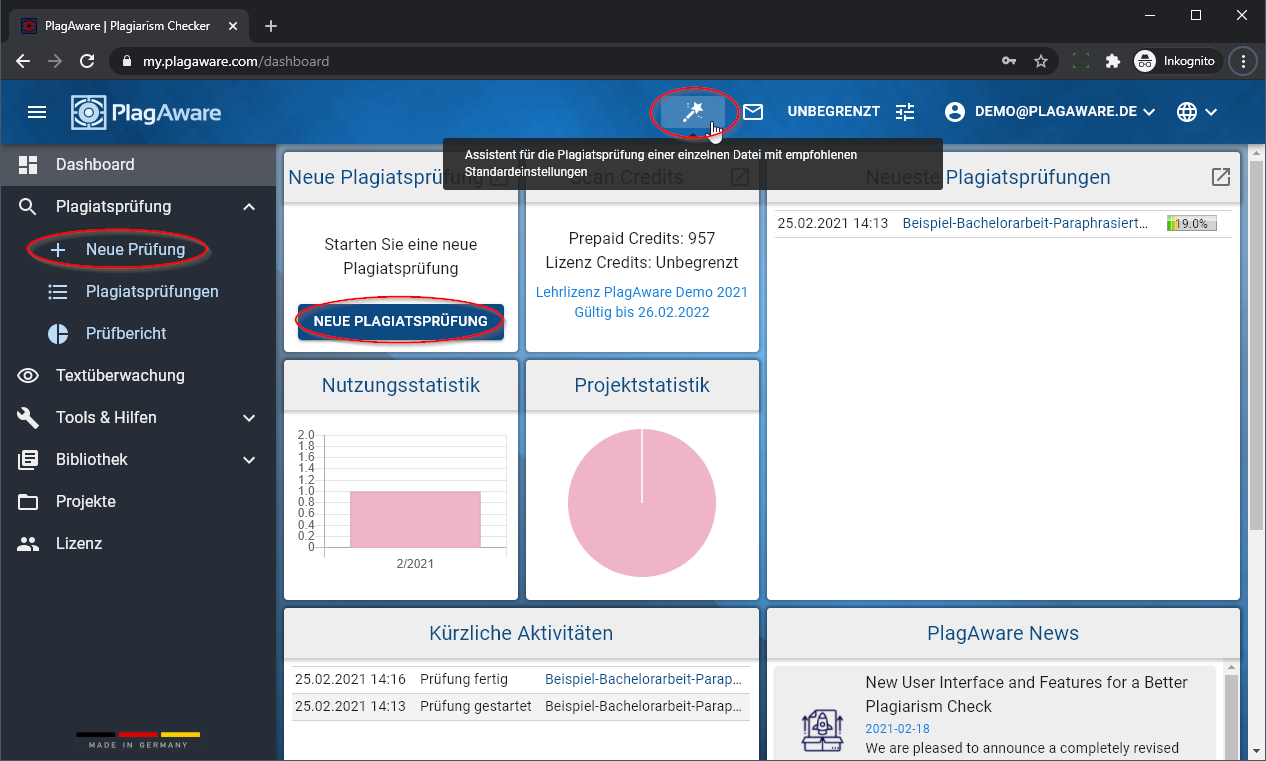Click the Prüfbericht pie chart icon
Screen dimensions: 1266x761
click(x=58, y=333)
